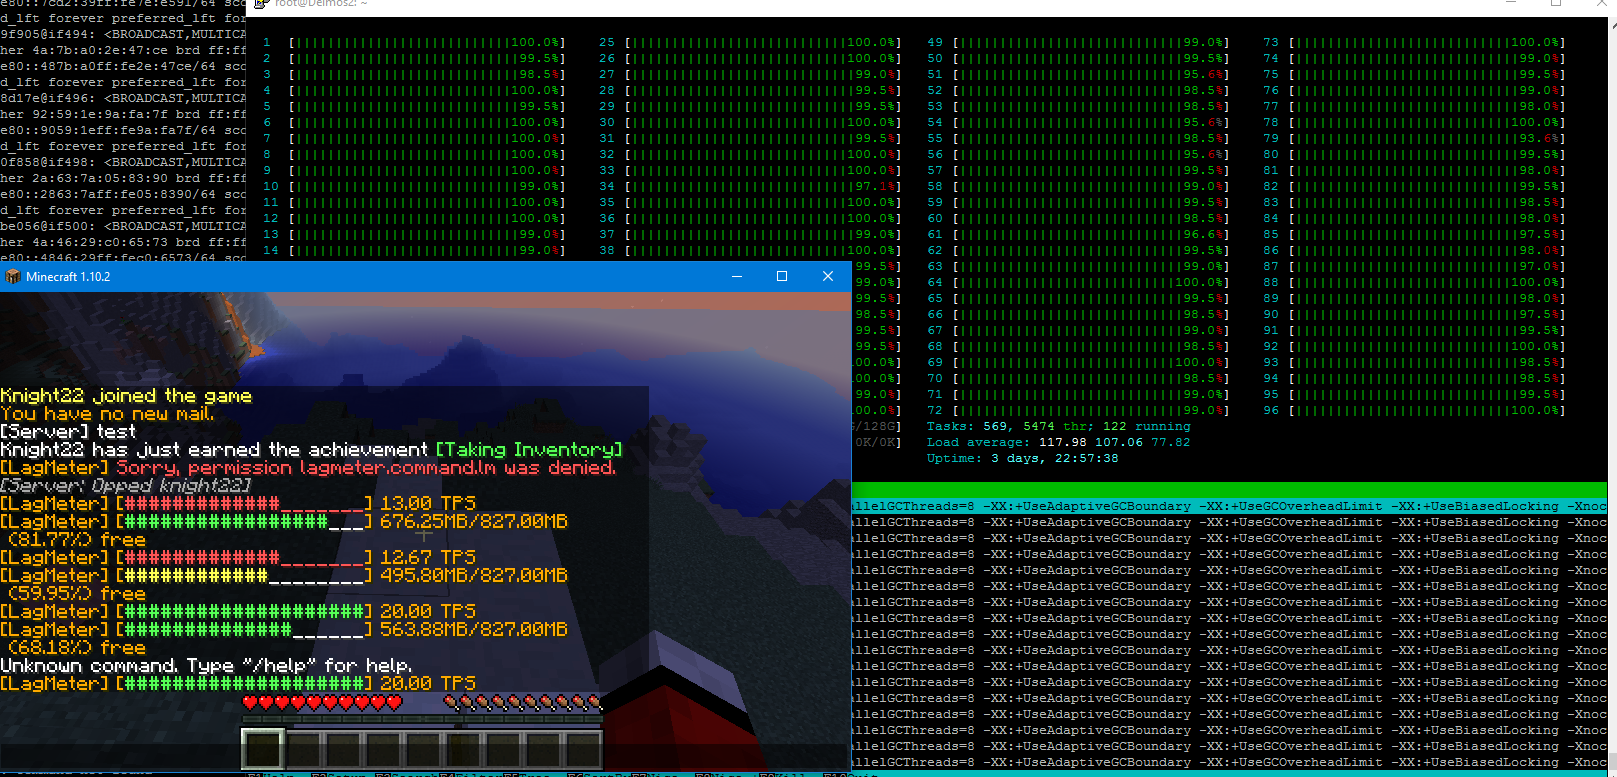Select the highlighted first hotbar slot in Minecraft
The height and width of the screenshot is (777, 1617).
click(x=263, y=749)
